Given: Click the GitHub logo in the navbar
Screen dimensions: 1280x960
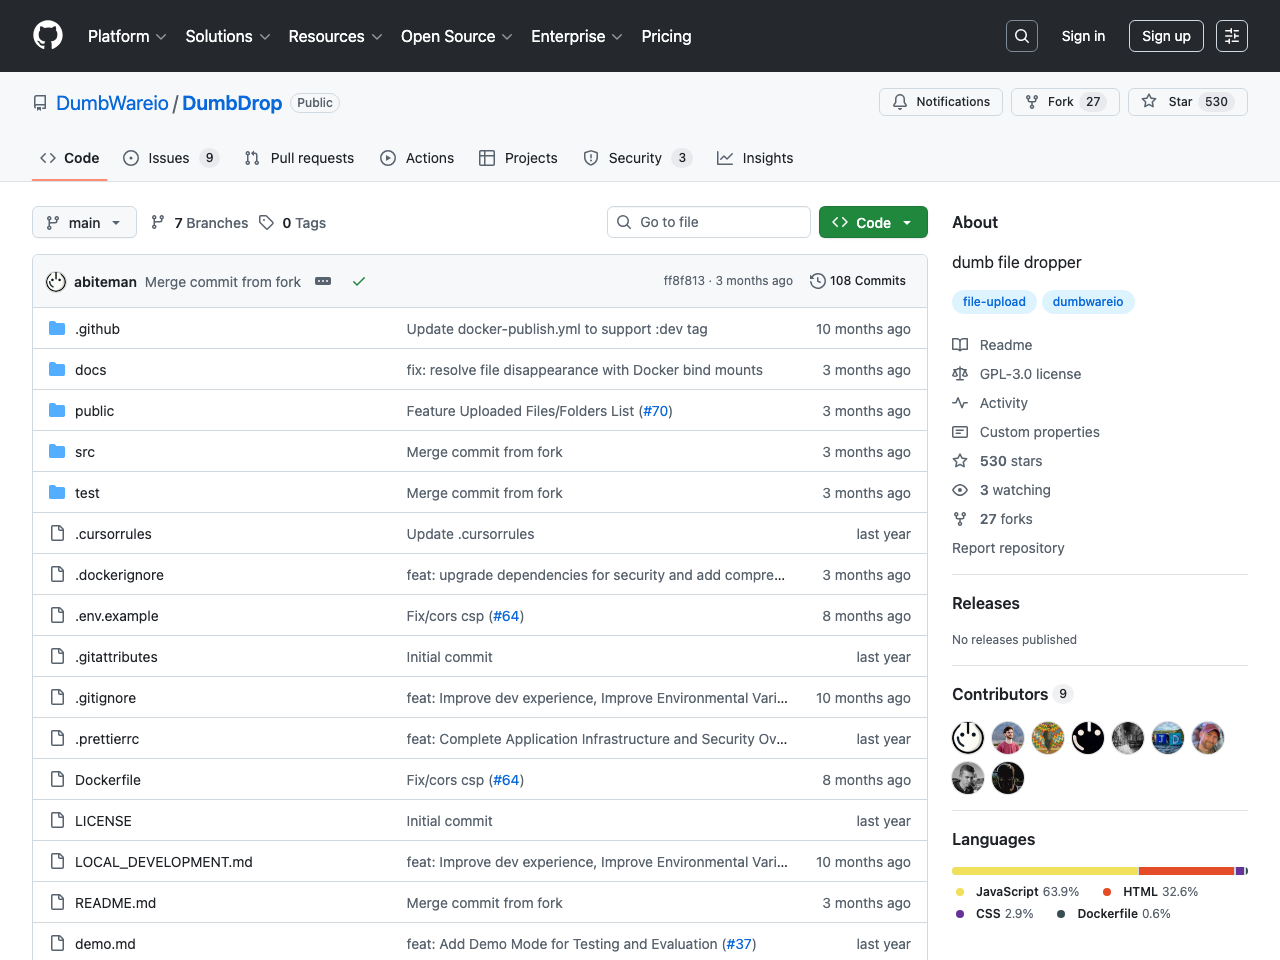Looking at the screenshot, I should (47, 35).
